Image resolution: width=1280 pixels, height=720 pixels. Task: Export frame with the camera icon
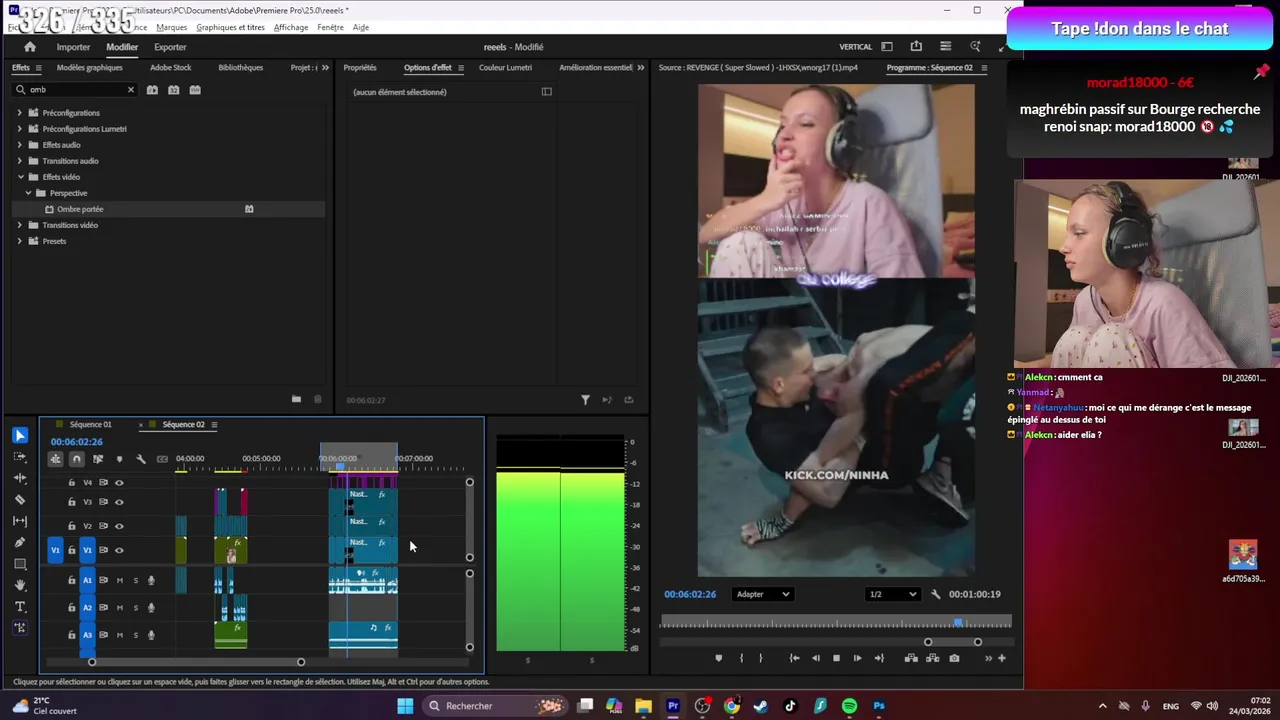coord(954,658)
